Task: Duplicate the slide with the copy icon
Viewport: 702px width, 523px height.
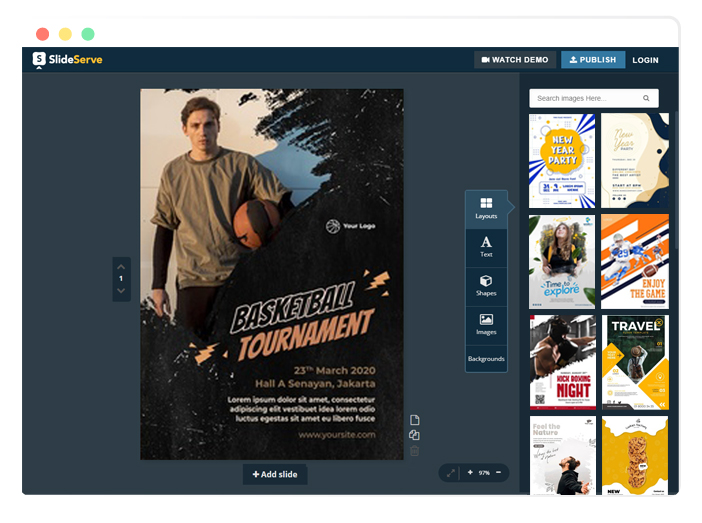Action: coord(415,435)
